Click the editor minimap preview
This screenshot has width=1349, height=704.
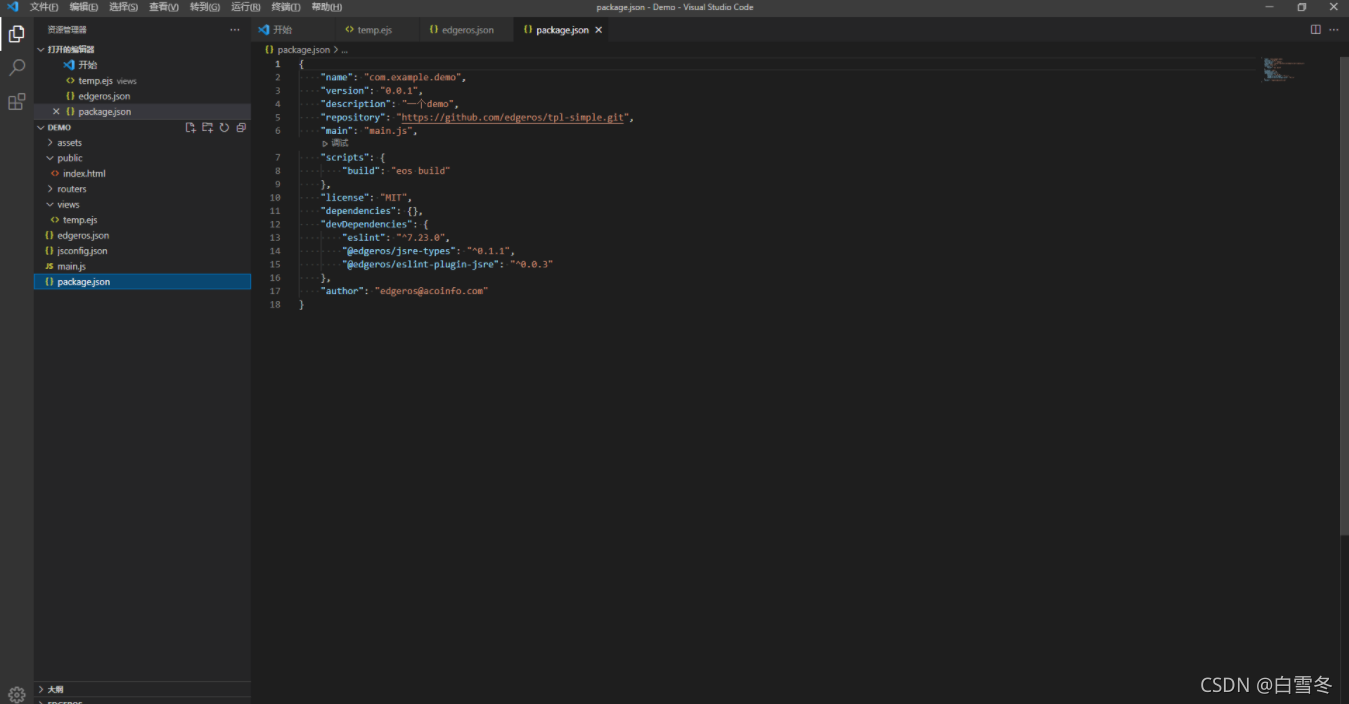pyautogui.click(x=1284, y=70)
